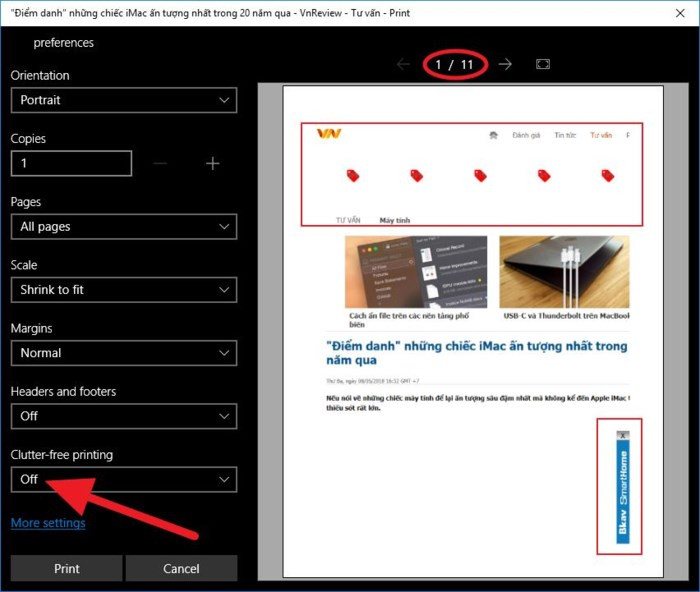
Task: Click the Copies number input field
Action: pyautogui.click(x=71, y=163)
